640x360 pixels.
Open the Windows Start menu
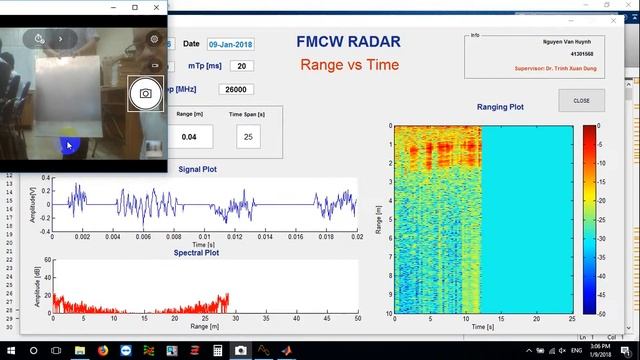(11, 351)
